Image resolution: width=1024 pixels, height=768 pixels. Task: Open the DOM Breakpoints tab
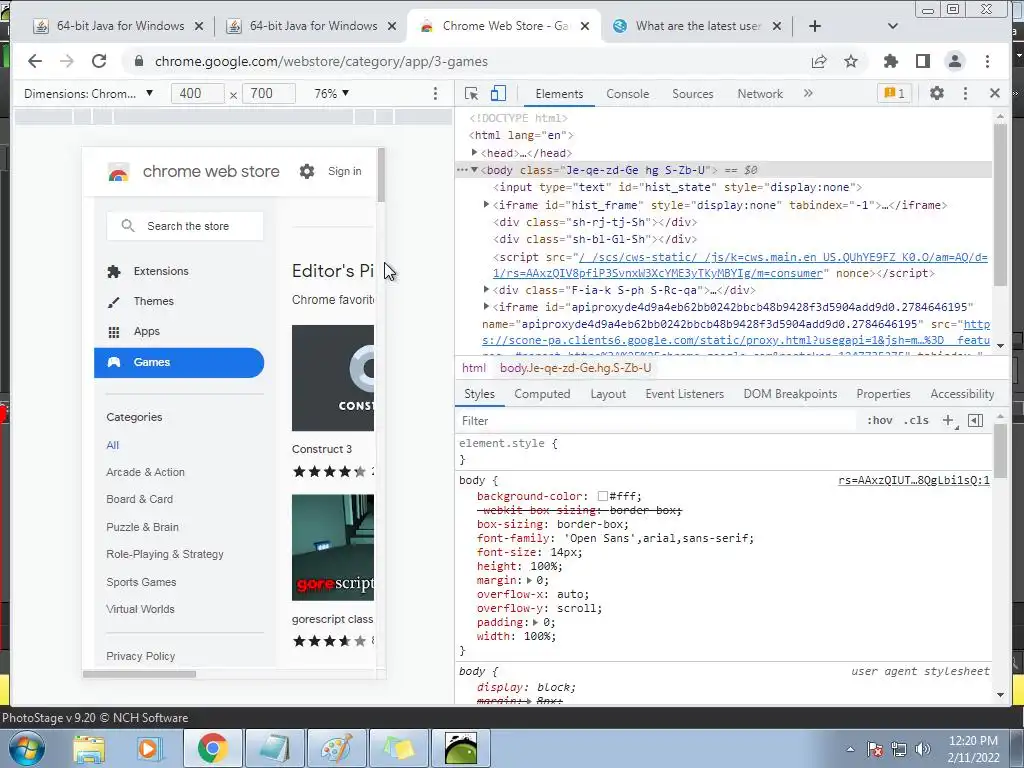(x=790, y=394)
